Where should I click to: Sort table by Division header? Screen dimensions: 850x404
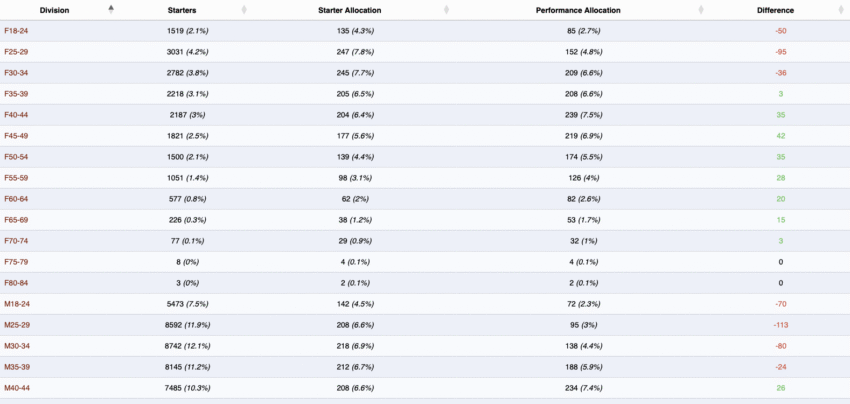[x=54, y=10]
